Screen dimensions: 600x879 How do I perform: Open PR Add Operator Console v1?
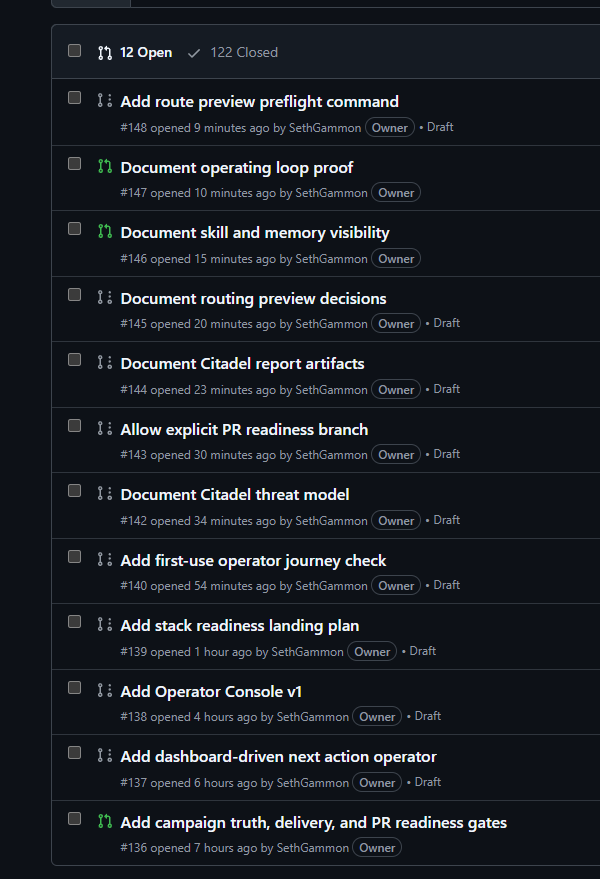[x=211, y=692]
